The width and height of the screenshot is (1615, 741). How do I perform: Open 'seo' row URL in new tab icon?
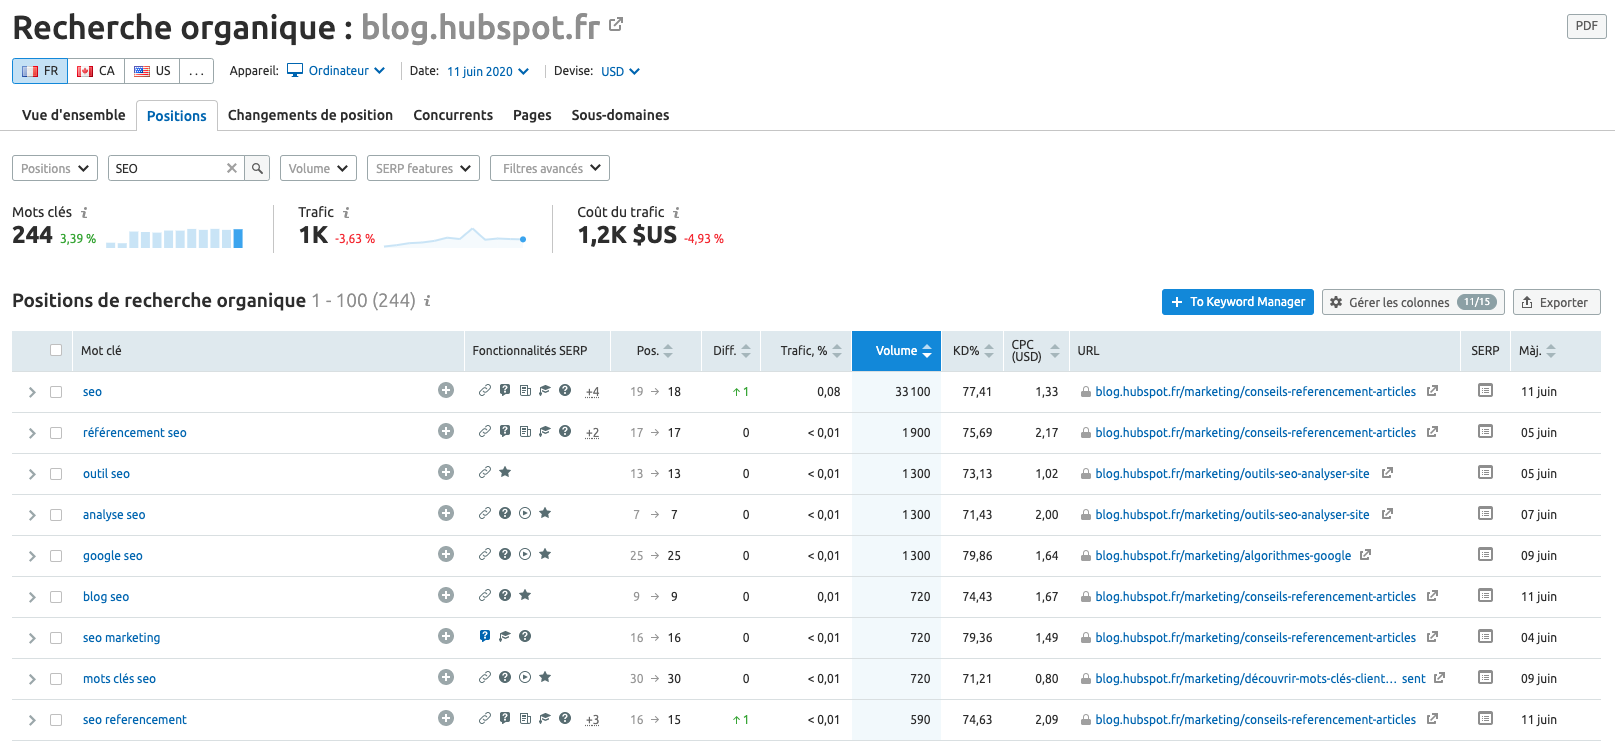(1432, 391)
